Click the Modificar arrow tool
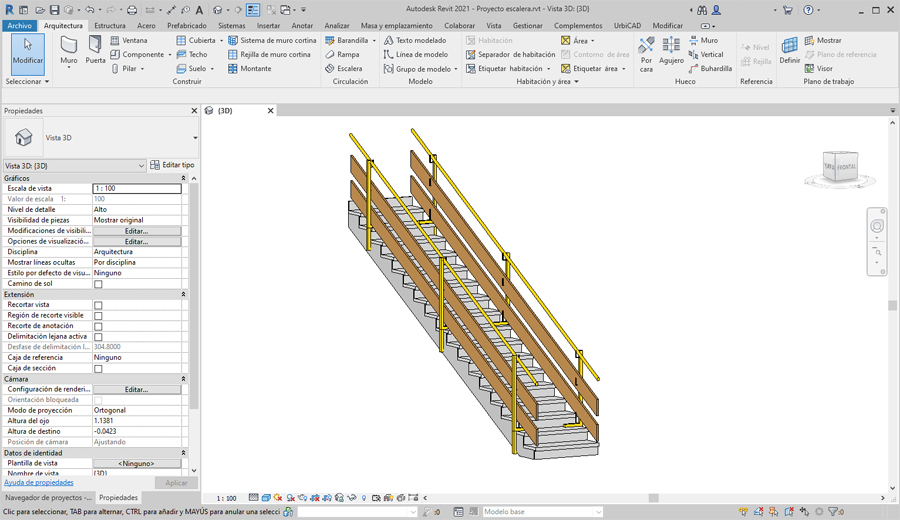 [x=28, y=50]
